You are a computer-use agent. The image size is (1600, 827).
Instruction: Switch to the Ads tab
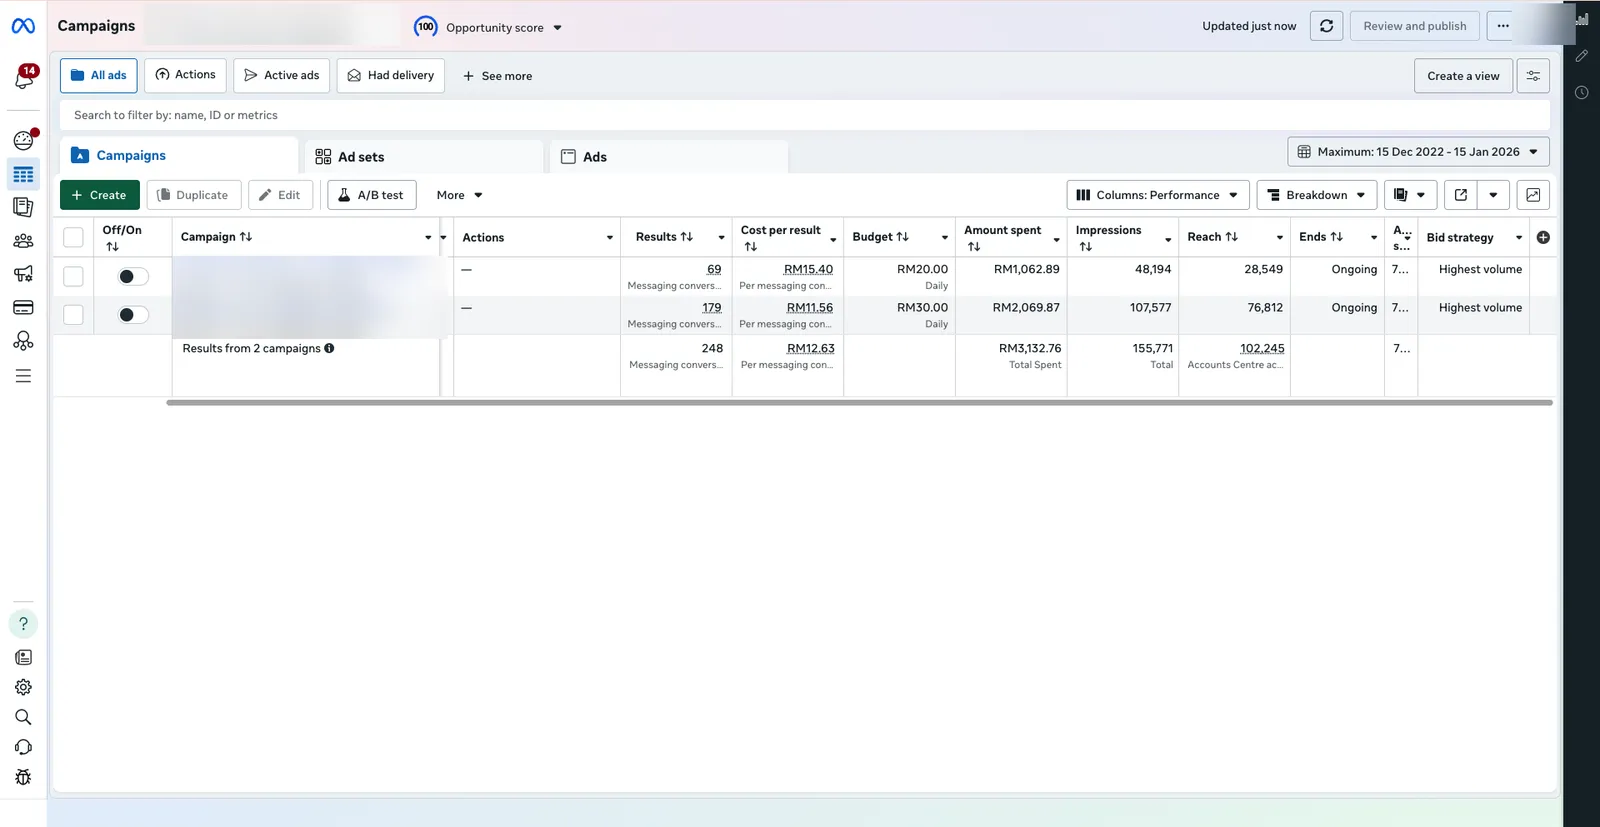(x=669, y=157)
